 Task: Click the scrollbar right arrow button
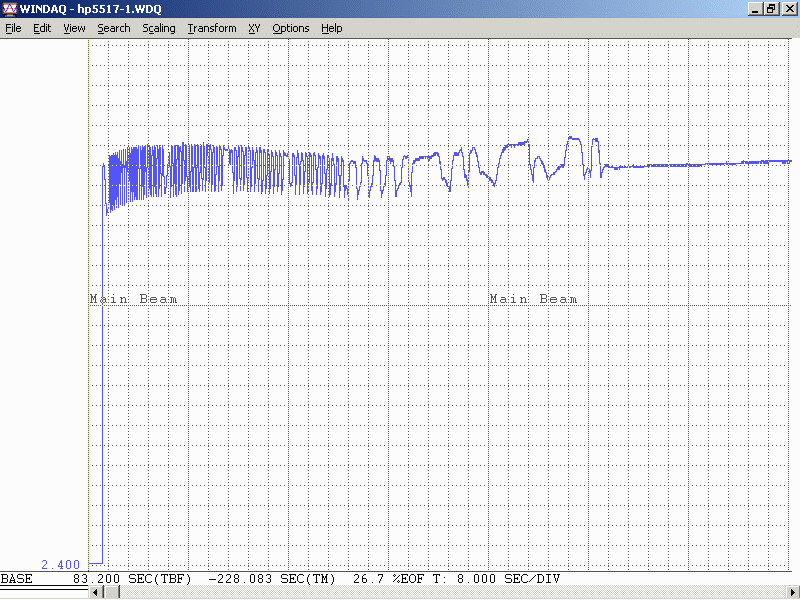pyautogui.click(x=793, y=593)
